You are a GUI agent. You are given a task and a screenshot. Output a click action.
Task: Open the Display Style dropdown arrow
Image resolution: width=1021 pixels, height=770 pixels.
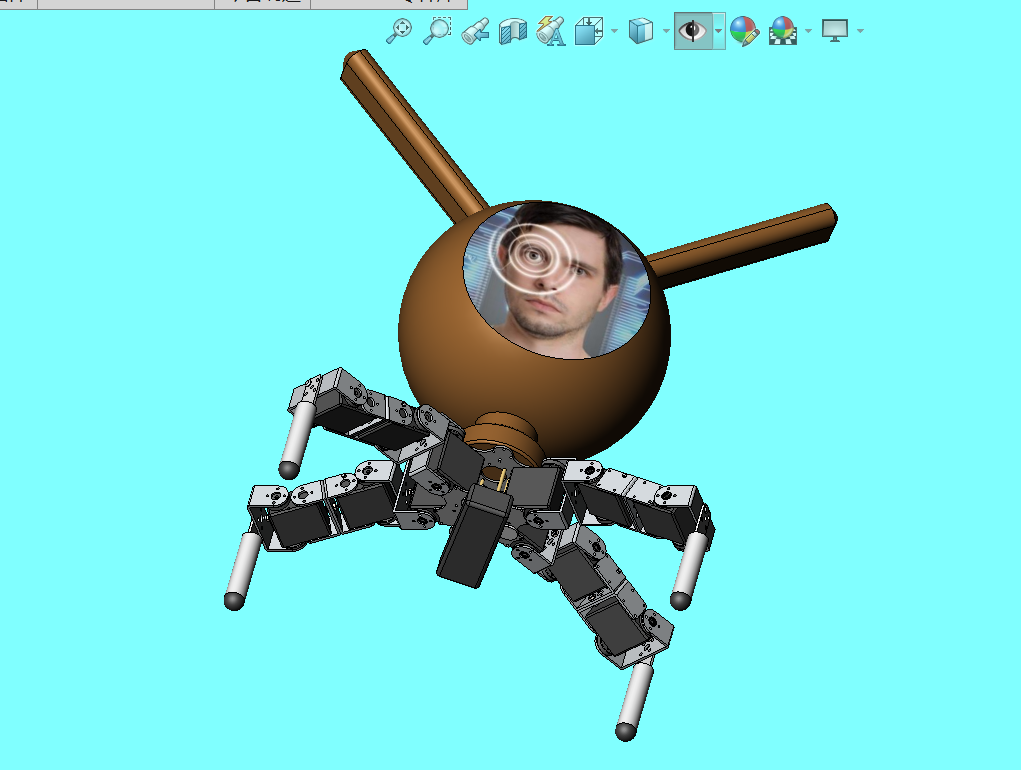(665, 31)
